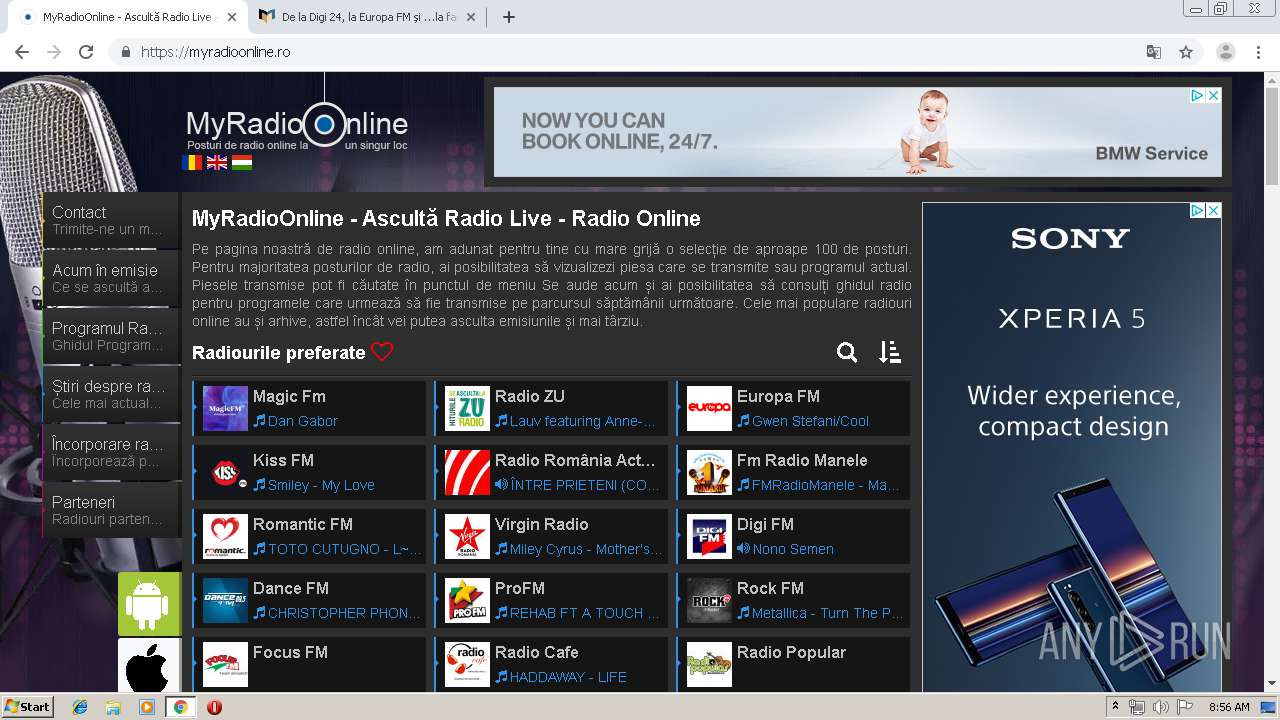Select the Hungarian flag language icon
Screen dimensions: 1280x720
(x=242, y=162)
